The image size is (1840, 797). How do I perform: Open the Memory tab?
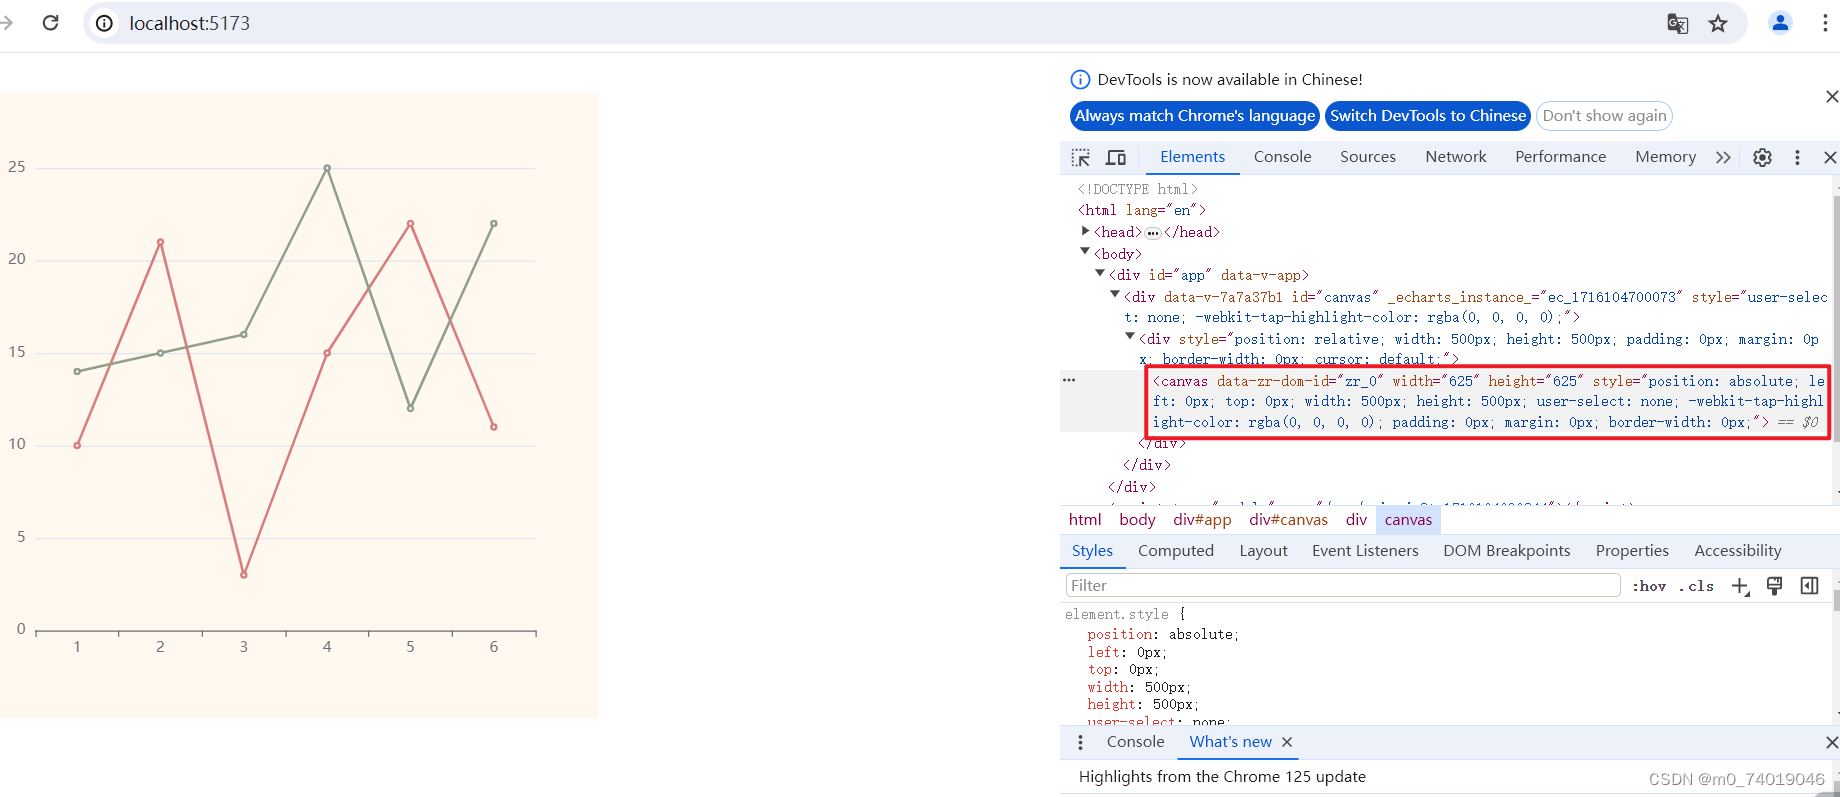coord(1665,157)
